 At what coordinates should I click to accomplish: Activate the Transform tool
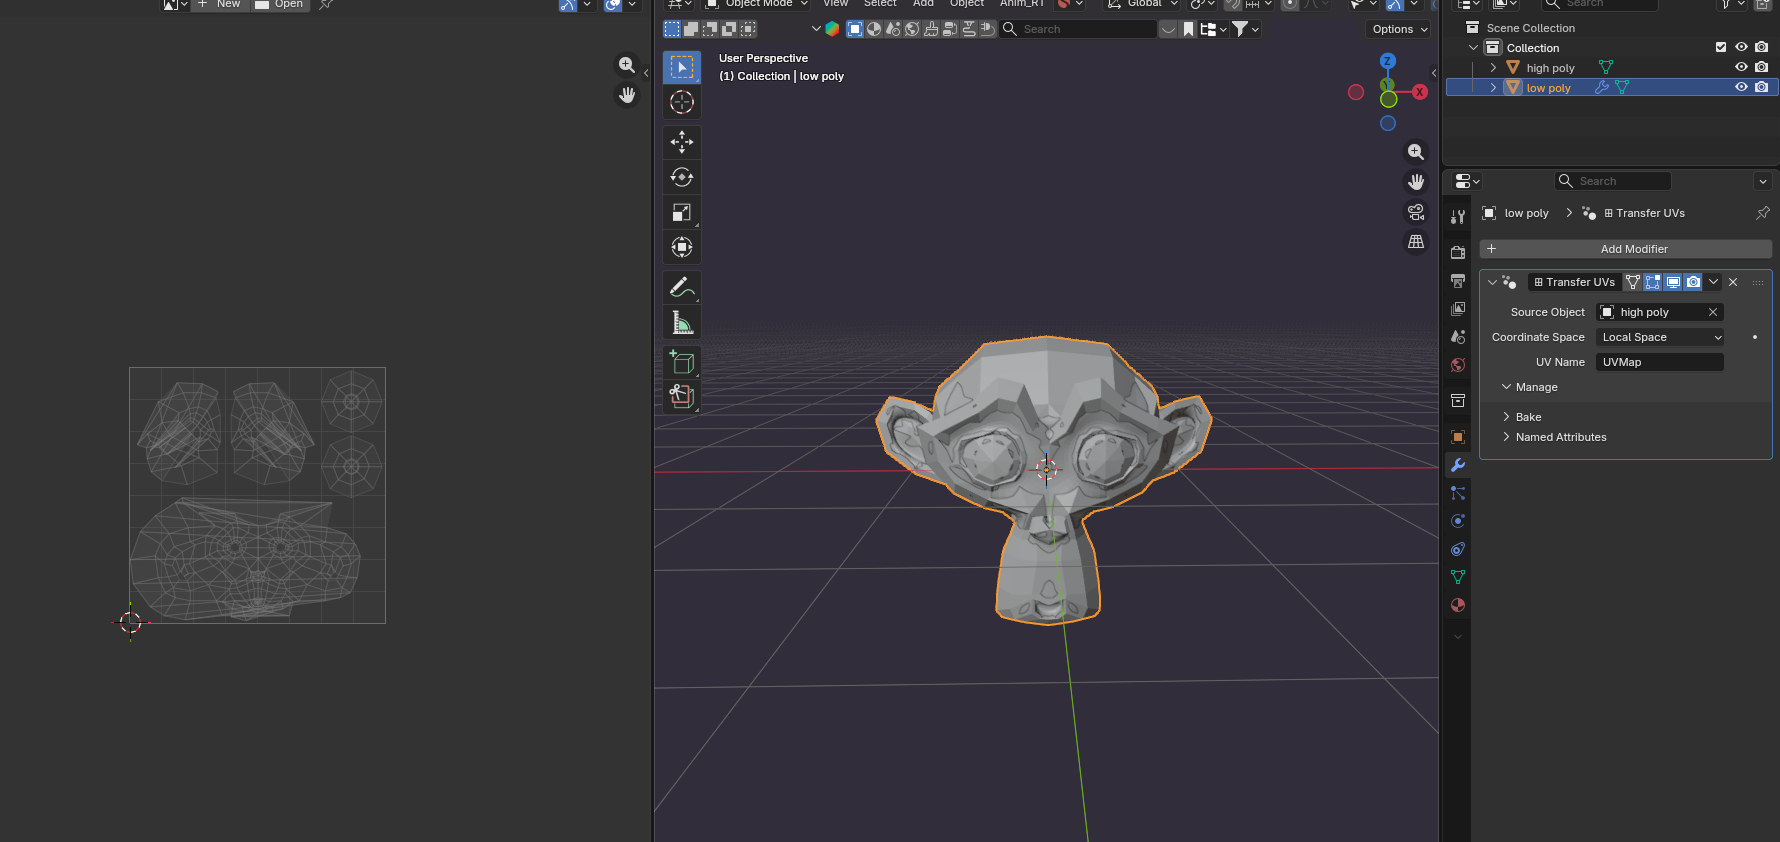(682, 247)
